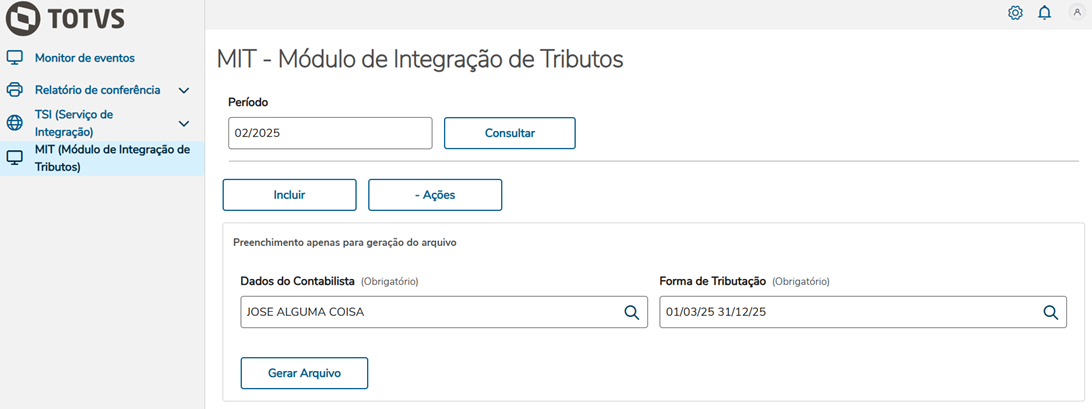Open the user profile avatar
Screen dimensions: 1092x409
[x=1076, y=13]
